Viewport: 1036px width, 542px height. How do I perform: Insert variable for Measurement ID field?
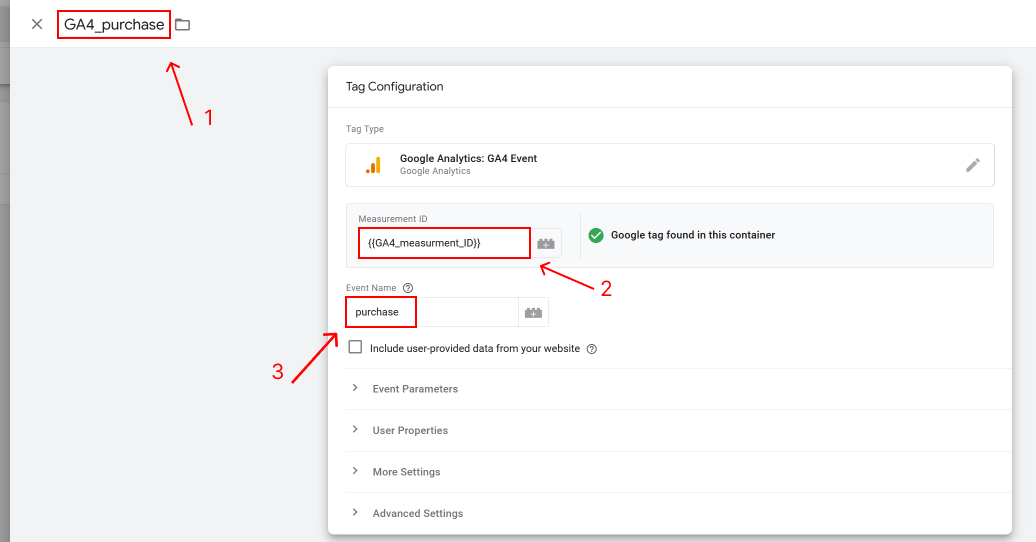click(x=546, y=243)
